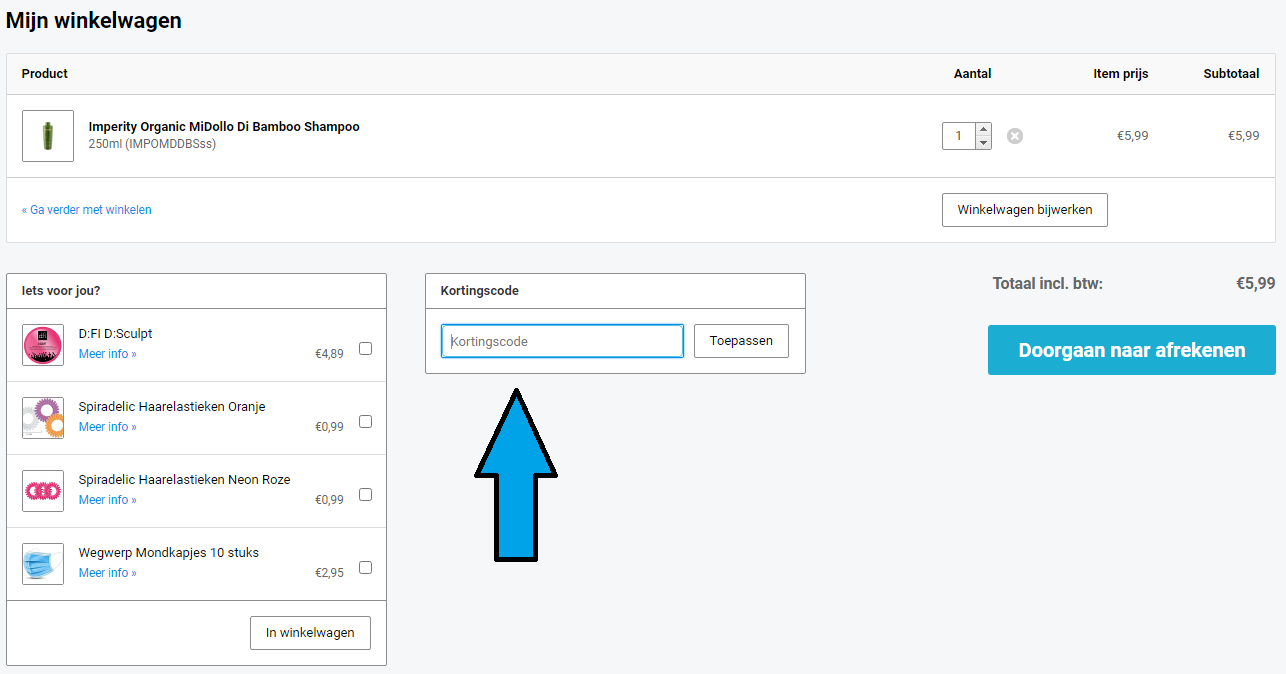Click the Spiradelic Neon Roze product image
The width and height of the screenshot is (1286, 674).
(43, 491)
